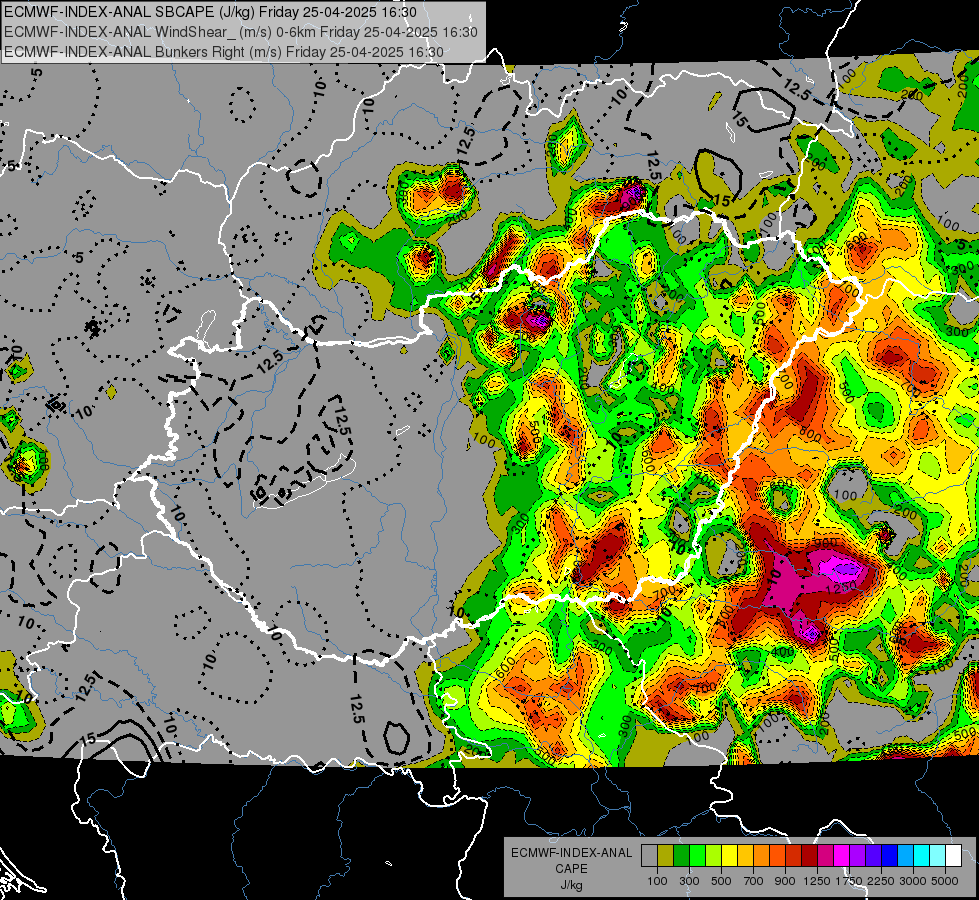The height and width of the screenshot is (900, 979).
Task: Click the 300 tick label under the color bar
Action: [689, 881]
